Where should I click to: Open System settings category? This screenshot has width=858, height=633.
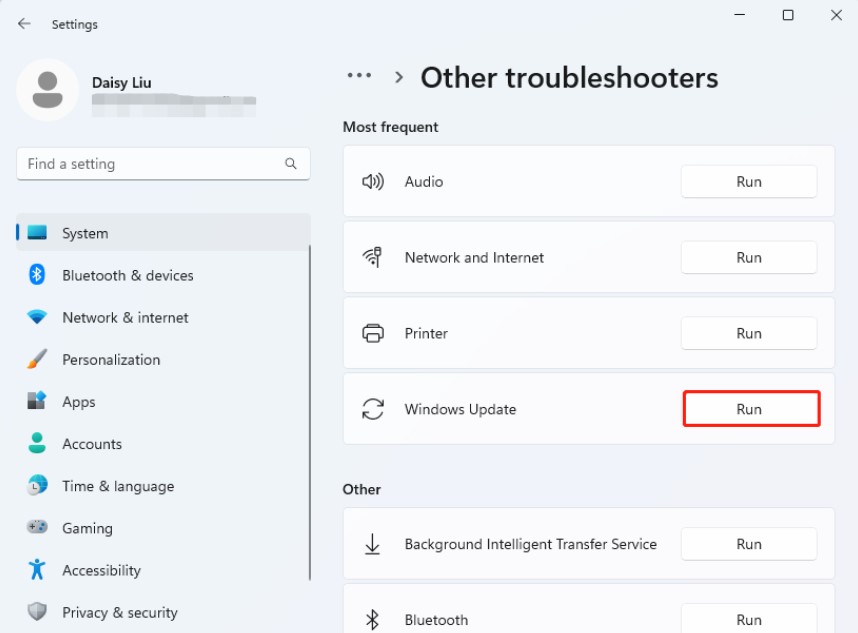point(163,233)
